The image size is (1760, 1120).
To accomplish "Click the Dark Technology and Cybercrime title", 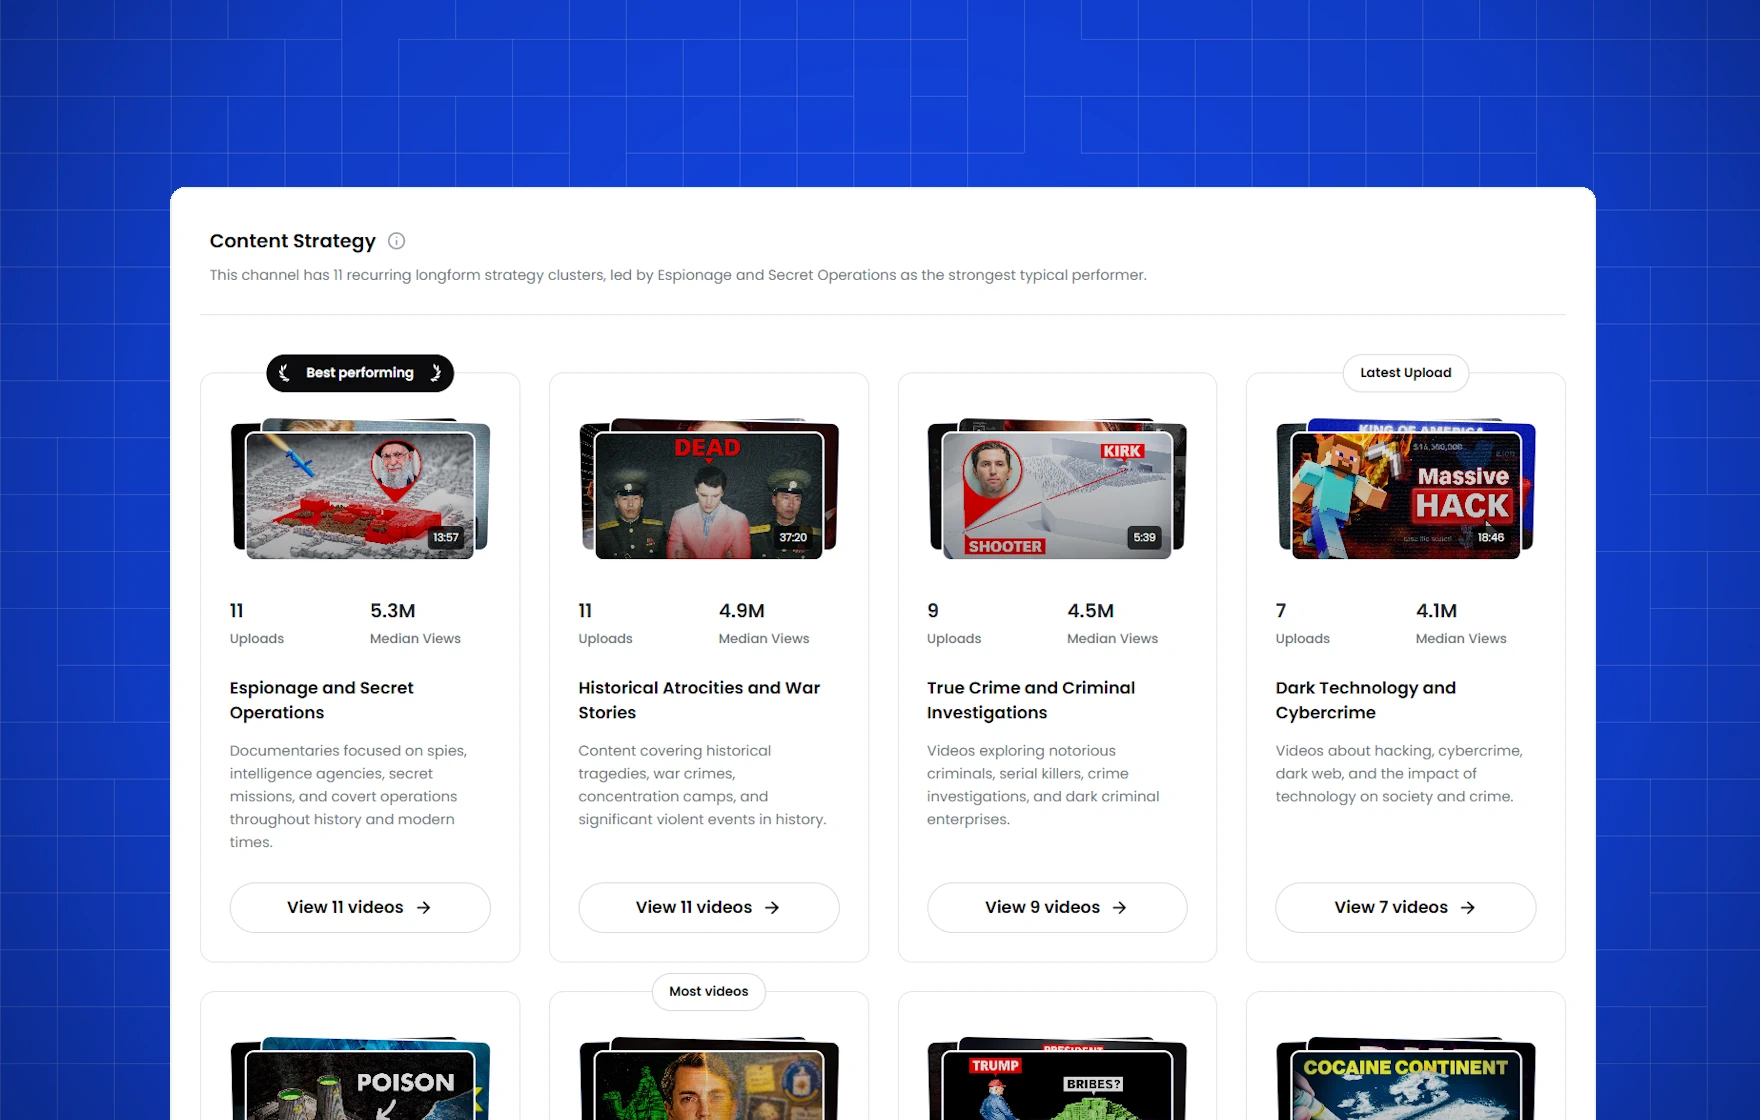I will (1365, 700).
